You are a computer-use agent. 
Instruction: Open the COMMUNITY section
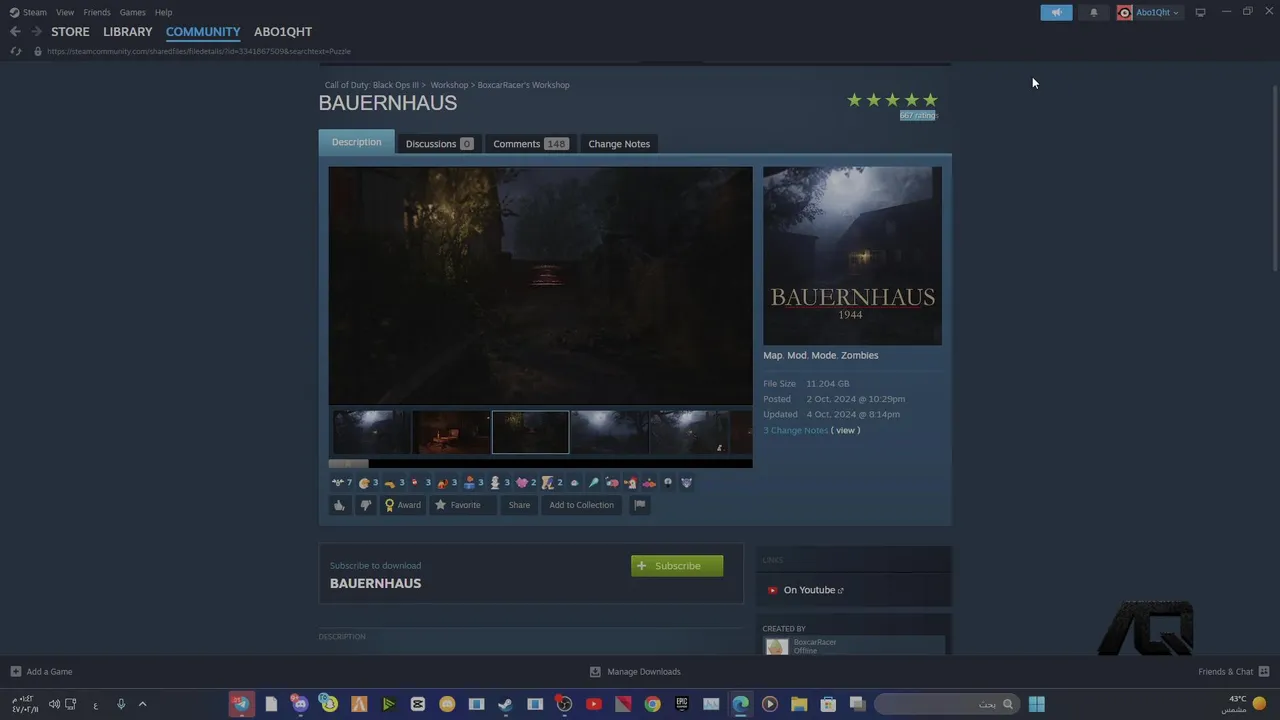tap(203, 32)
